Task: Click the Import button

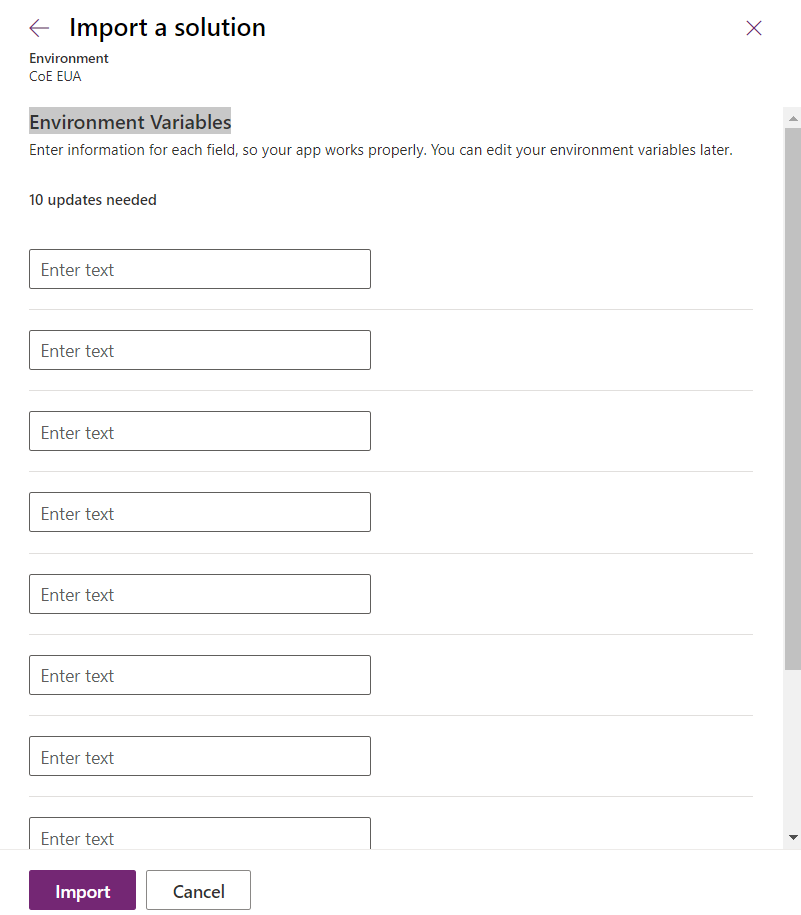Action: [x=82, y=890]
